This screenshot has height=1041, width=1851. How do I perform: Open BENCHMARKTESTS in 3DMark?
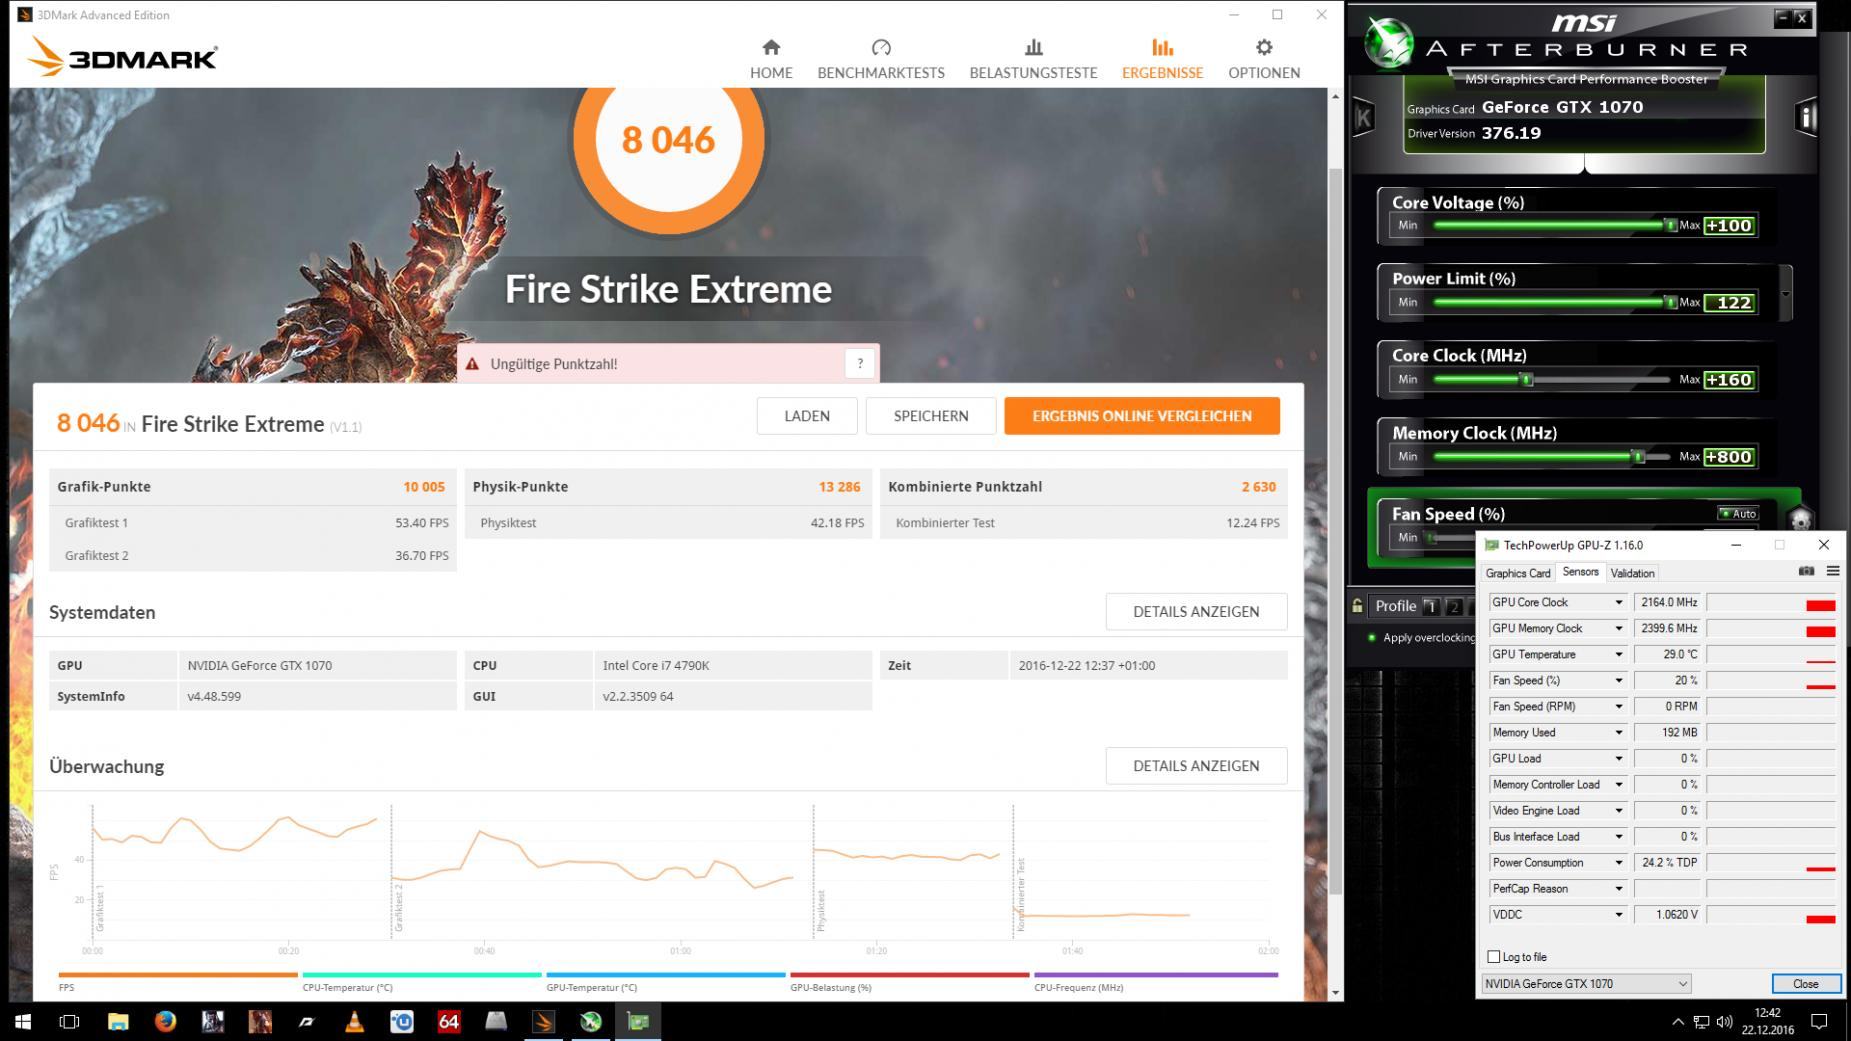881,59
